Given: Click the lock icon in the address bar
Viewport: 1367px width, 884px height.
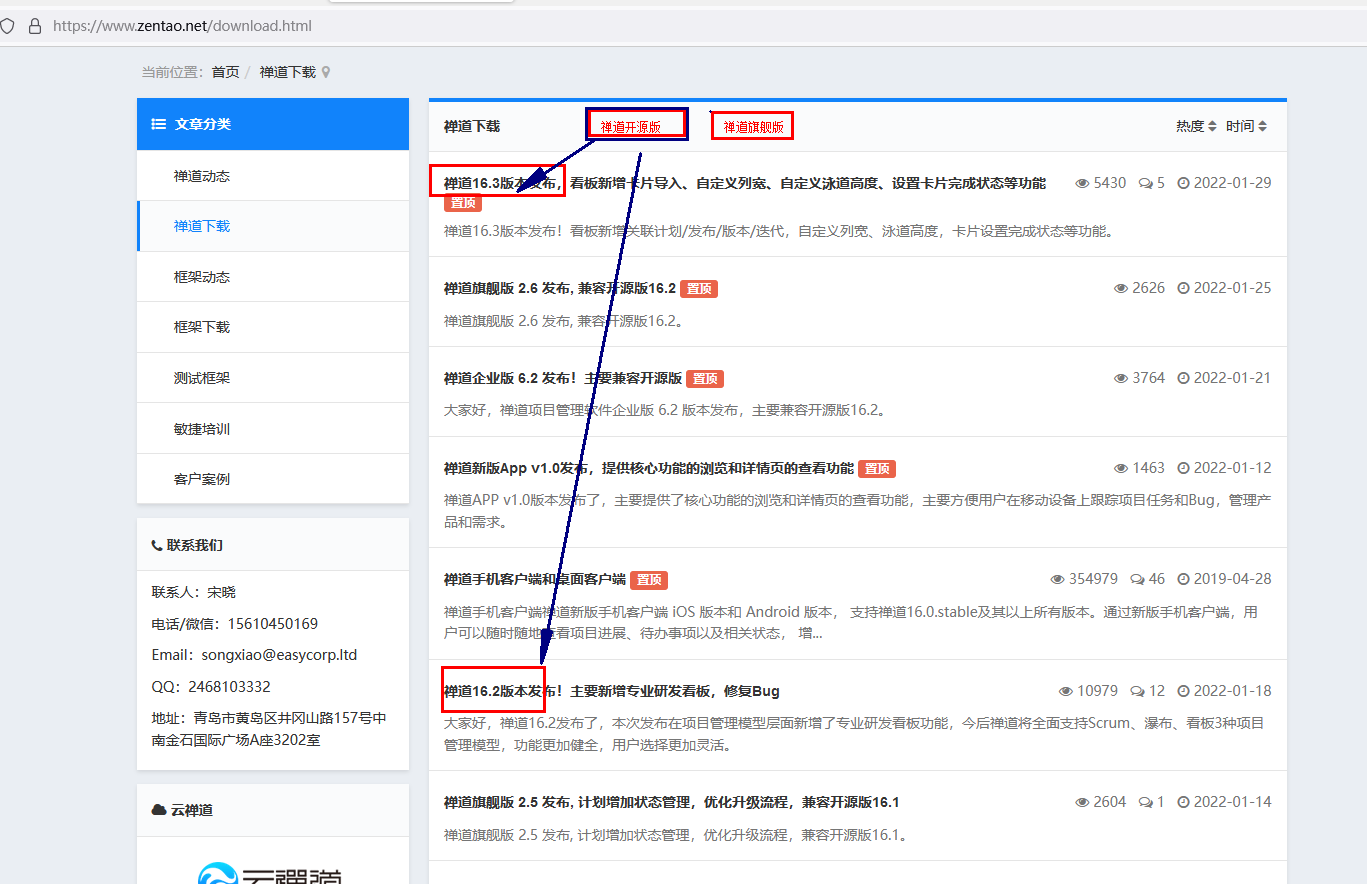Looking at the screenshot, I should 35,26.
